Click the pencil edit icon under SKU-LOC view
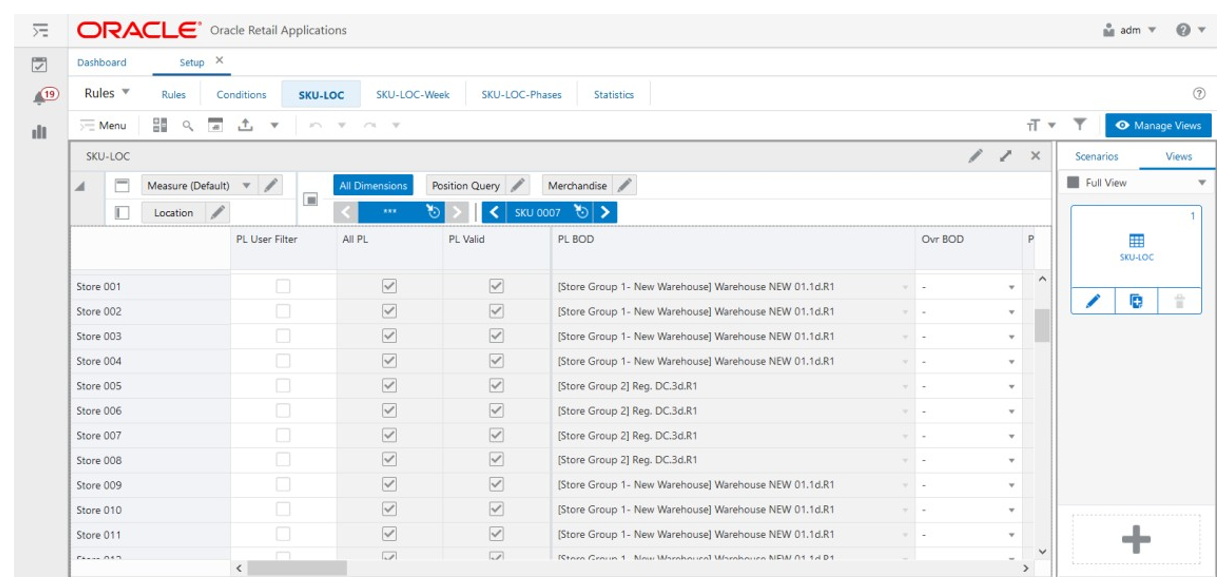Image resolution: width=1227 pixels, height=585 pixels. (1093, 301)
